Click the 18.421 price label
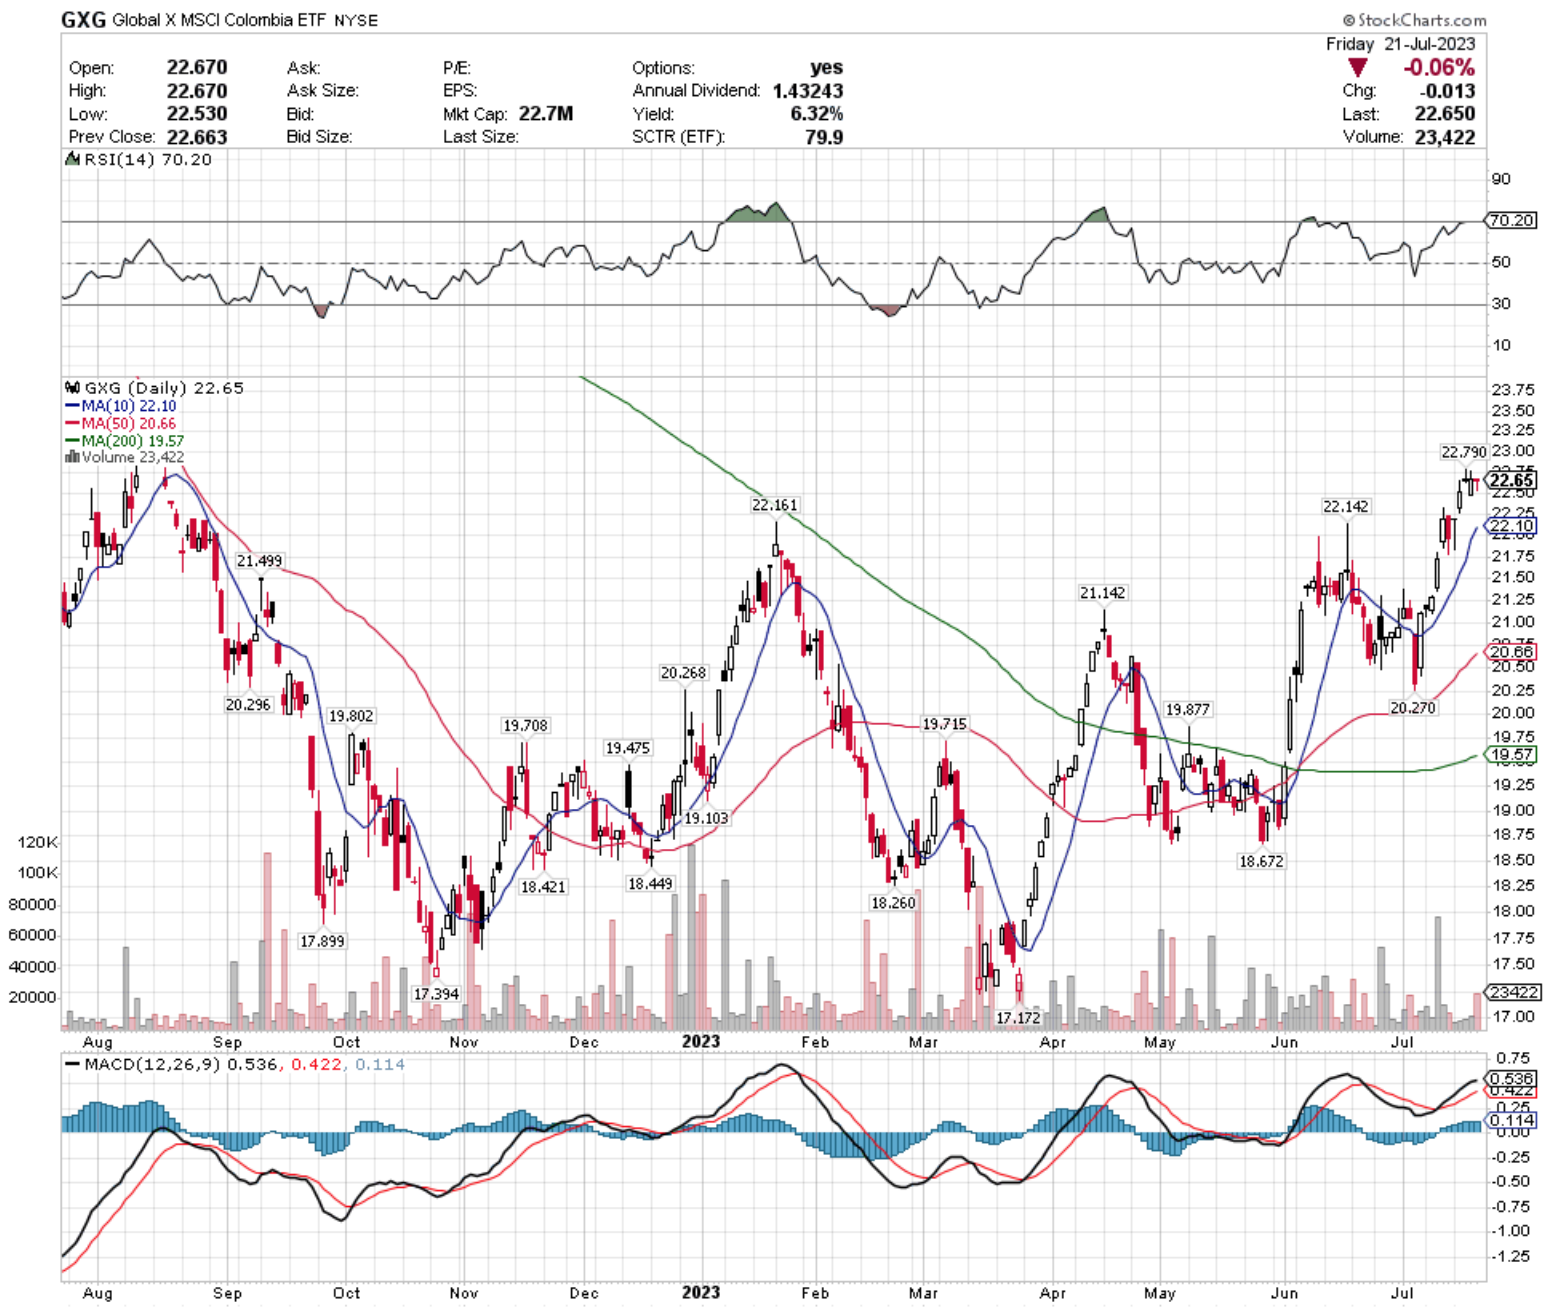Screen dimensions: 1562x1310 tap(543, 887)
